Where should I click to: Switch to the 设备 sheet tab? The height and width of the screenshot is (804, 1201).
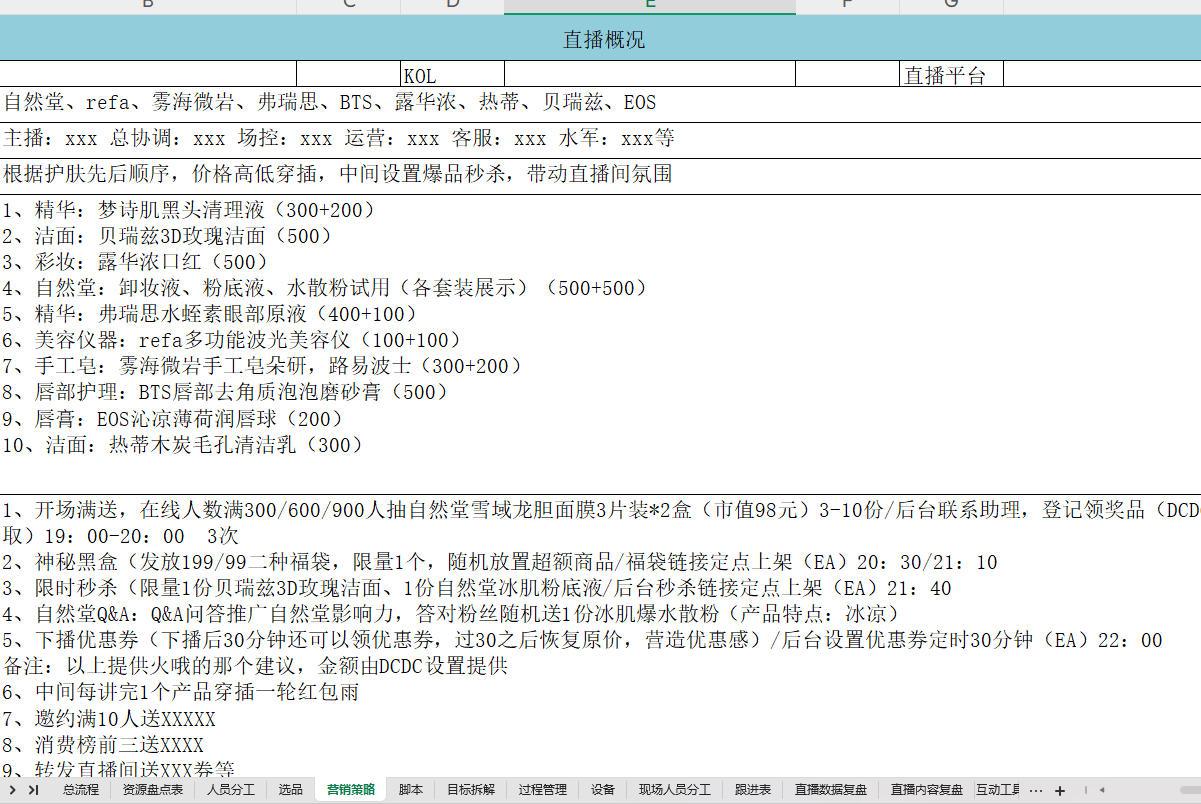tap(602, 790)
